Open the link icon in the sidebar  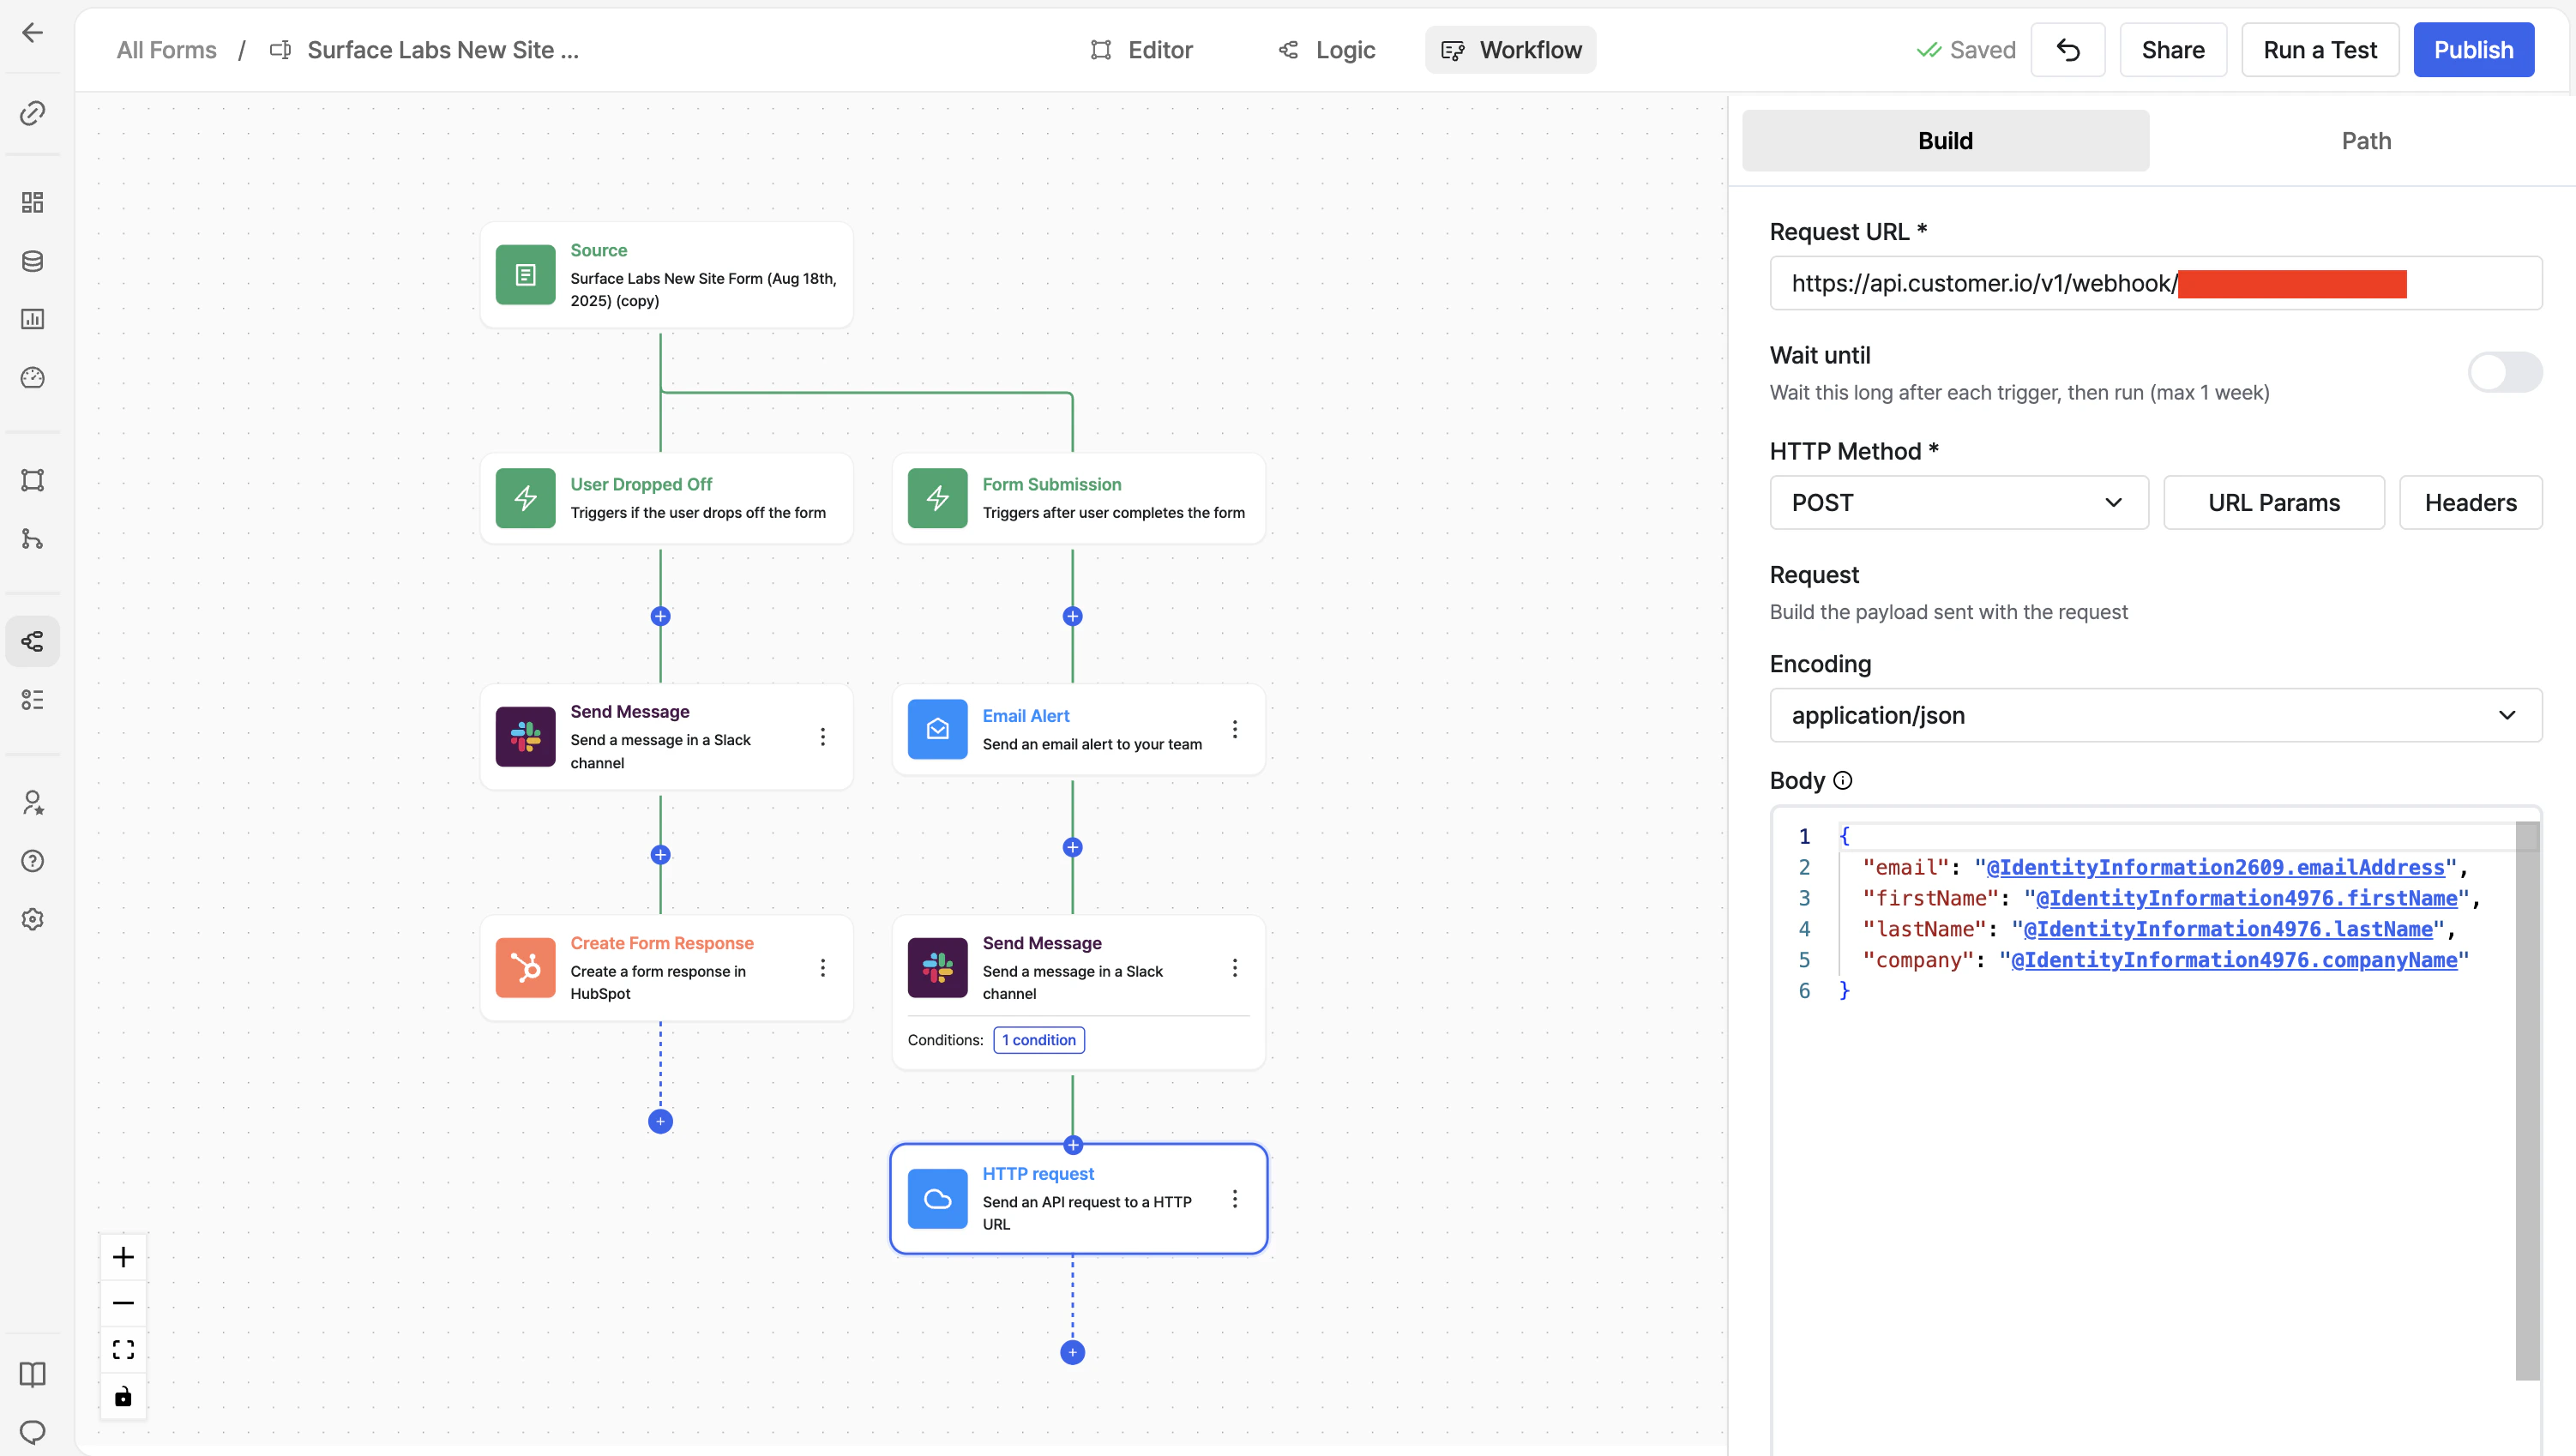[x=32, y=113]
